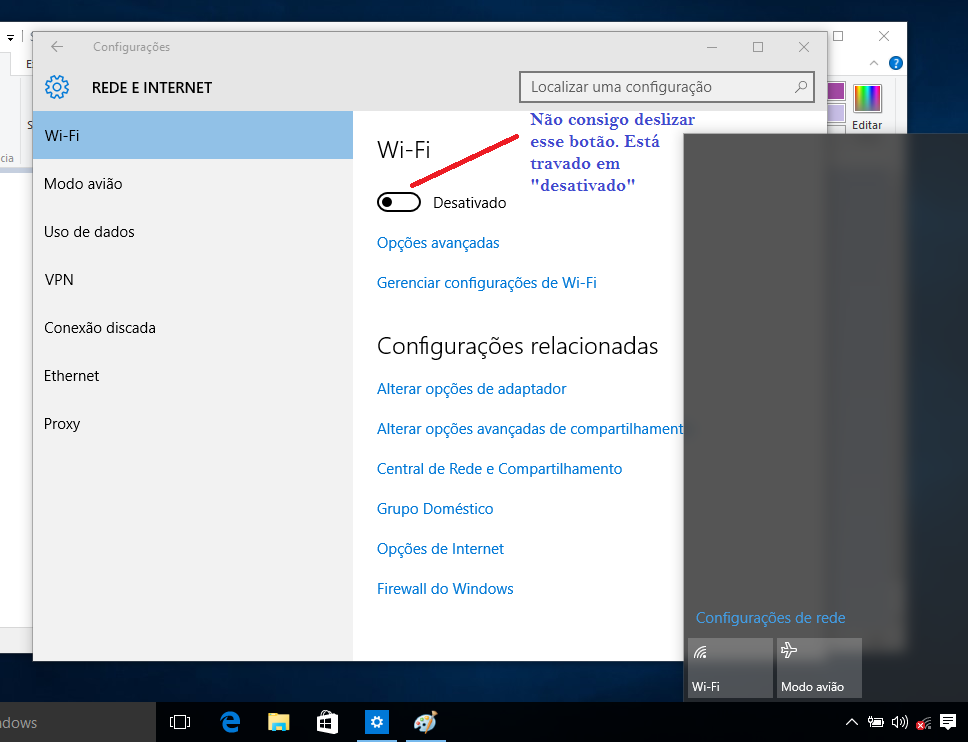
Task: Toggle the Modo avião quick action tile
Action: [819, 668]
